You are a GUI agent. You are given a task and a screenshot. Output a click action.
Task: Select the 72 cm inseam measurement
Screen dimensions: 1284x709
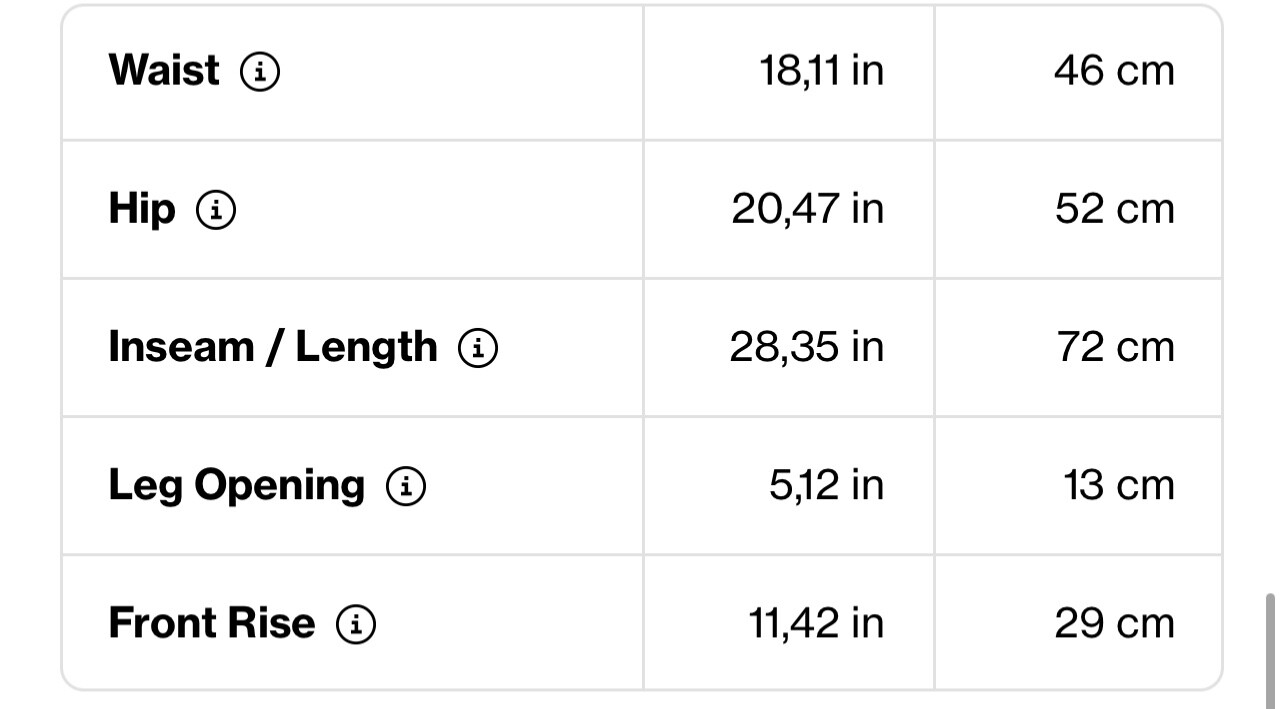[x=1115, y=347]
